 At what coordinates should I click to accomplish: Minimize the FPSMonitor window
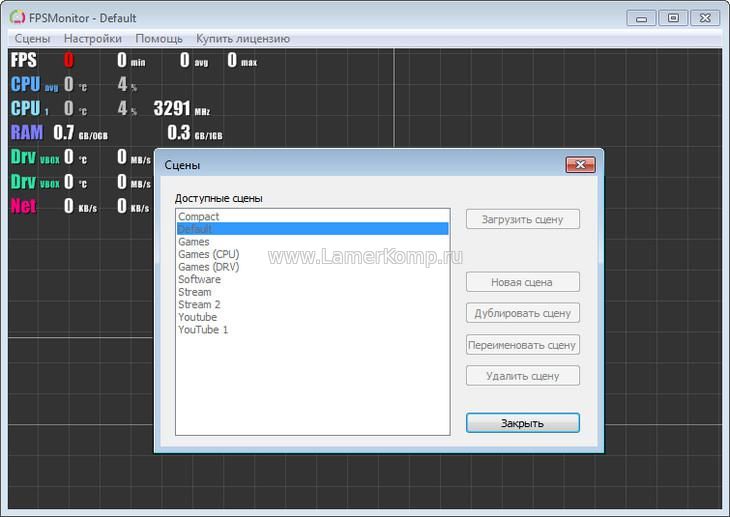[x=641, y=18]
